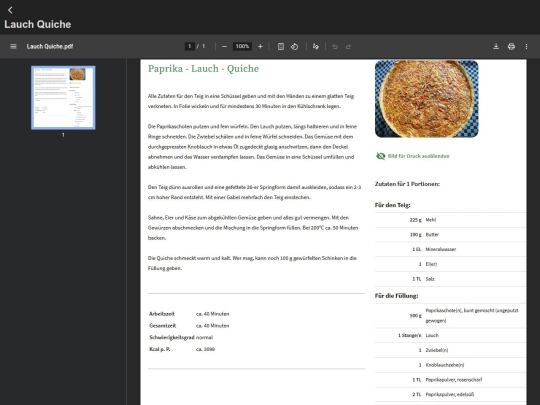
Task: Click the '225 g Mehl' ingredient row
Action: pos(450,220)
